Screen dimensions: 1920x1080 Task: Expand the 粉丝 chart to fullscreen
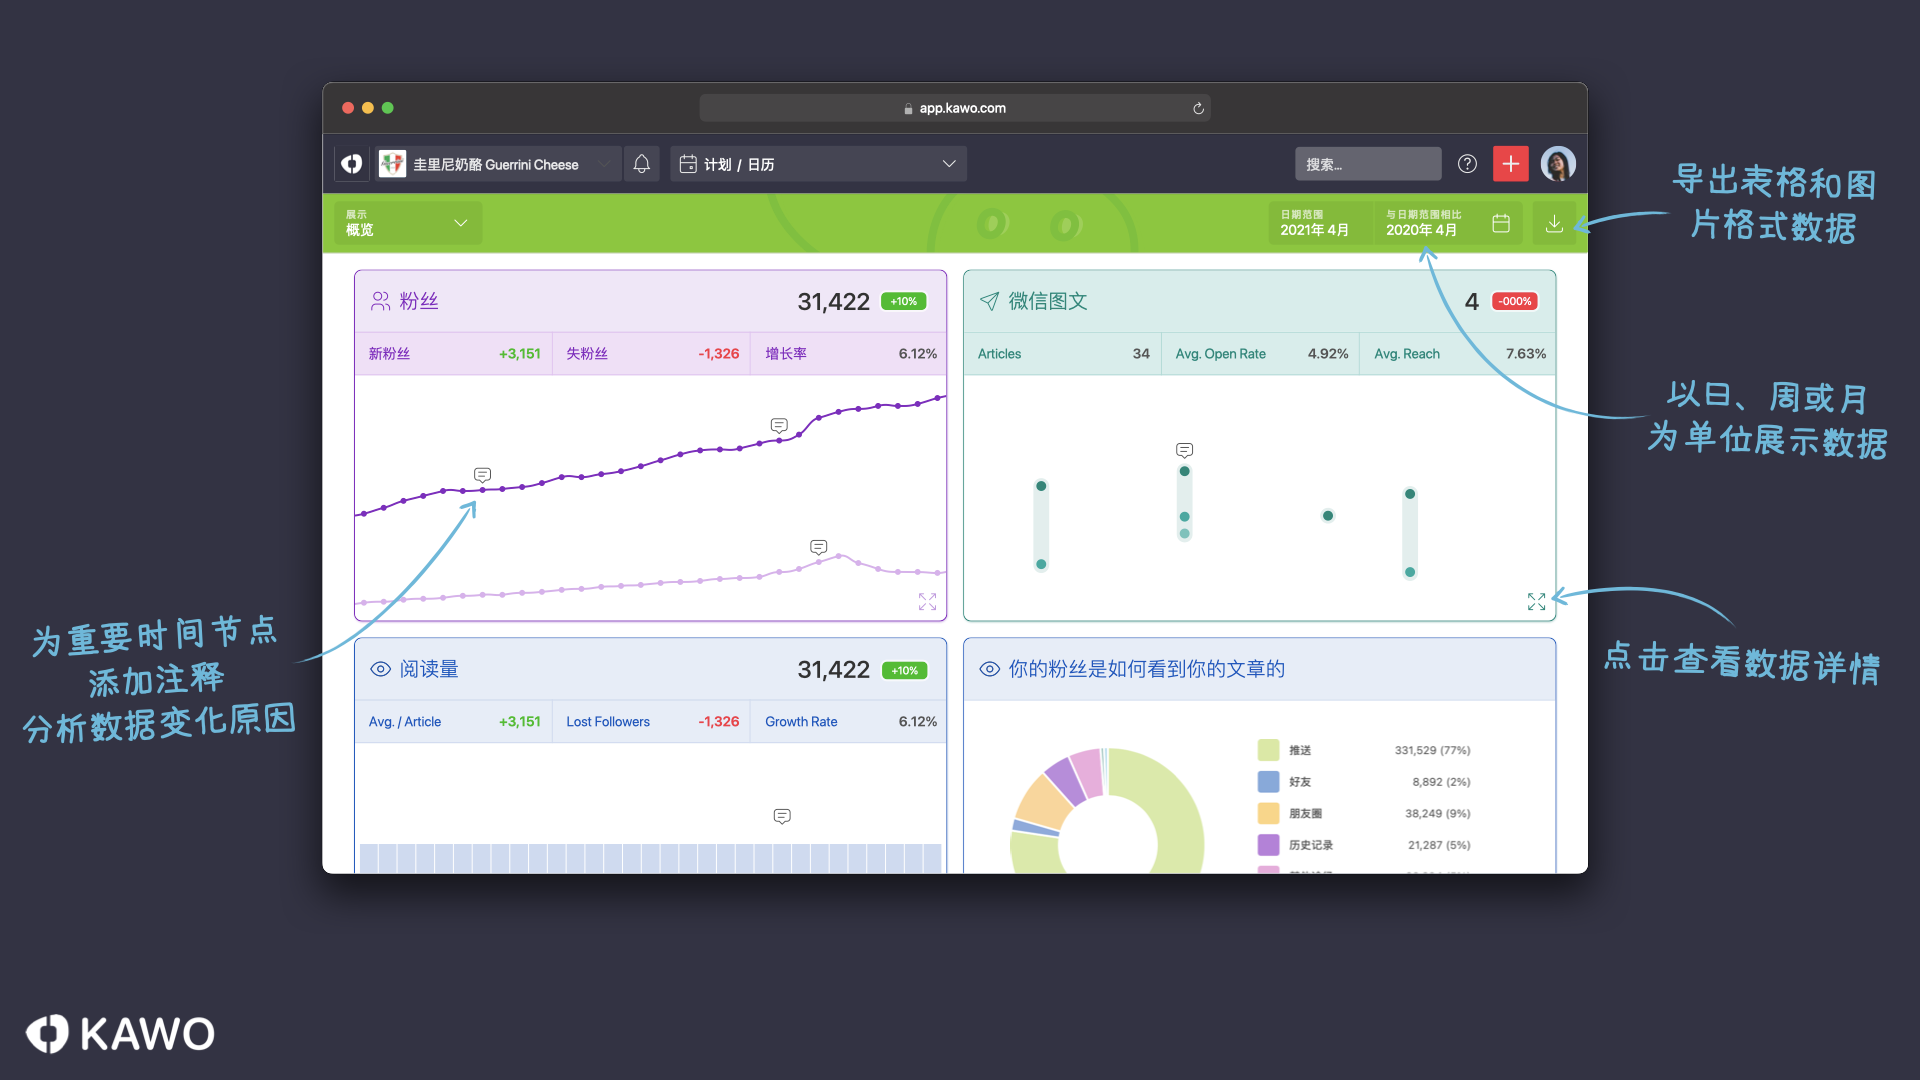click(x=927, y=601)
